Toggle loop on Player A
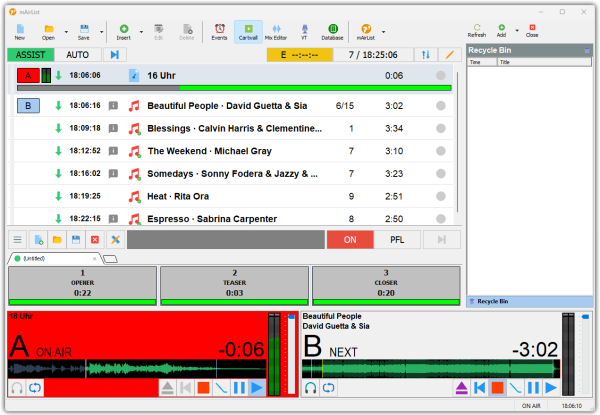The height and width of the screenshot is (415, 600). 35,388
